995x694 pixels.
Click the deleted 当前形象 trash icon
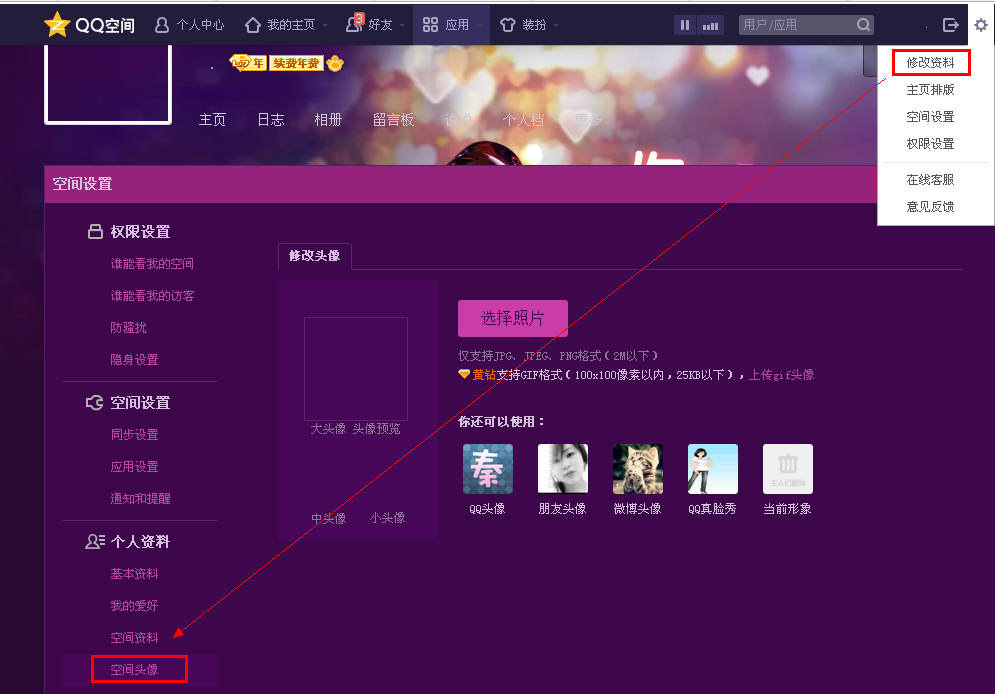tap(787, 468)
